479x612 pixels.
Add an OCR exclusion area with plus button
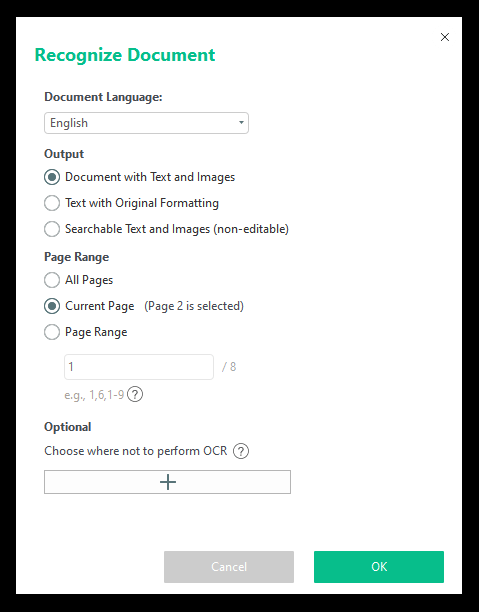click(167, 482)
